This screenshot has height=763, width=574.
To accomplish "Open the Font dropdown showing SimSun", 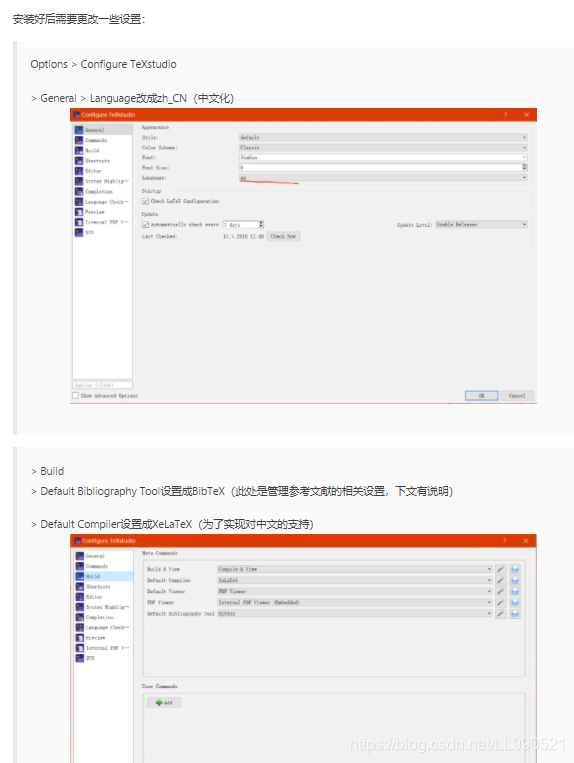I will 383,158.
